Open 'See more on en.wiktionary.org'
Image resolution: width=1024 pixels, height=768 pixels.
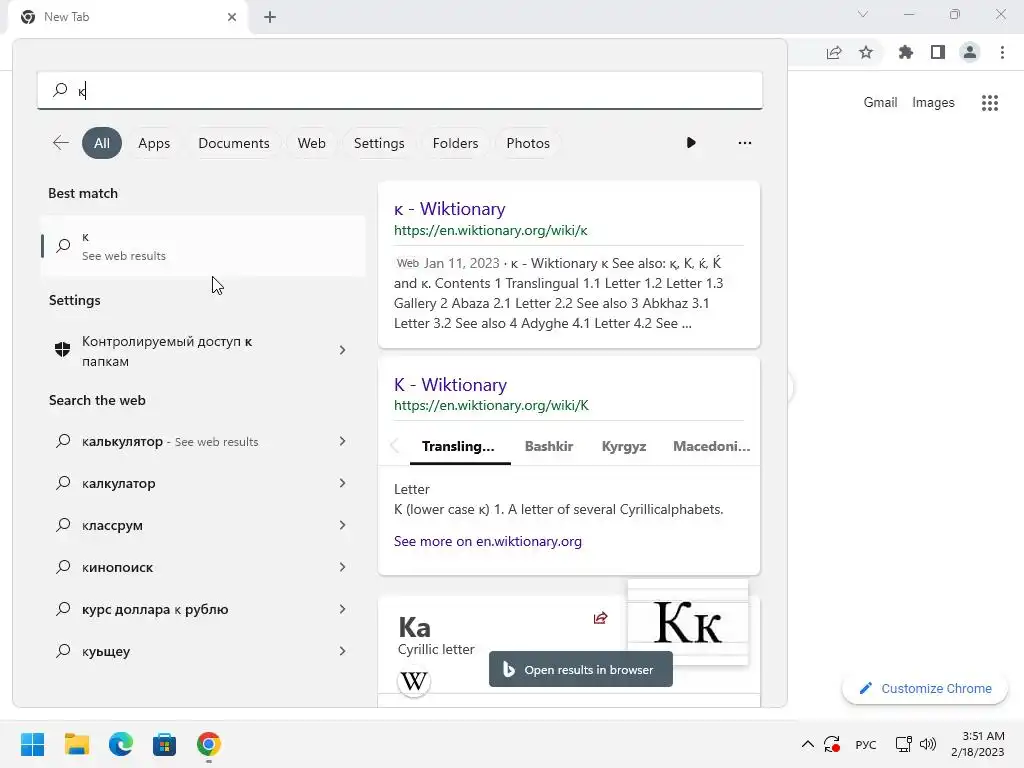tap(487, 541)
